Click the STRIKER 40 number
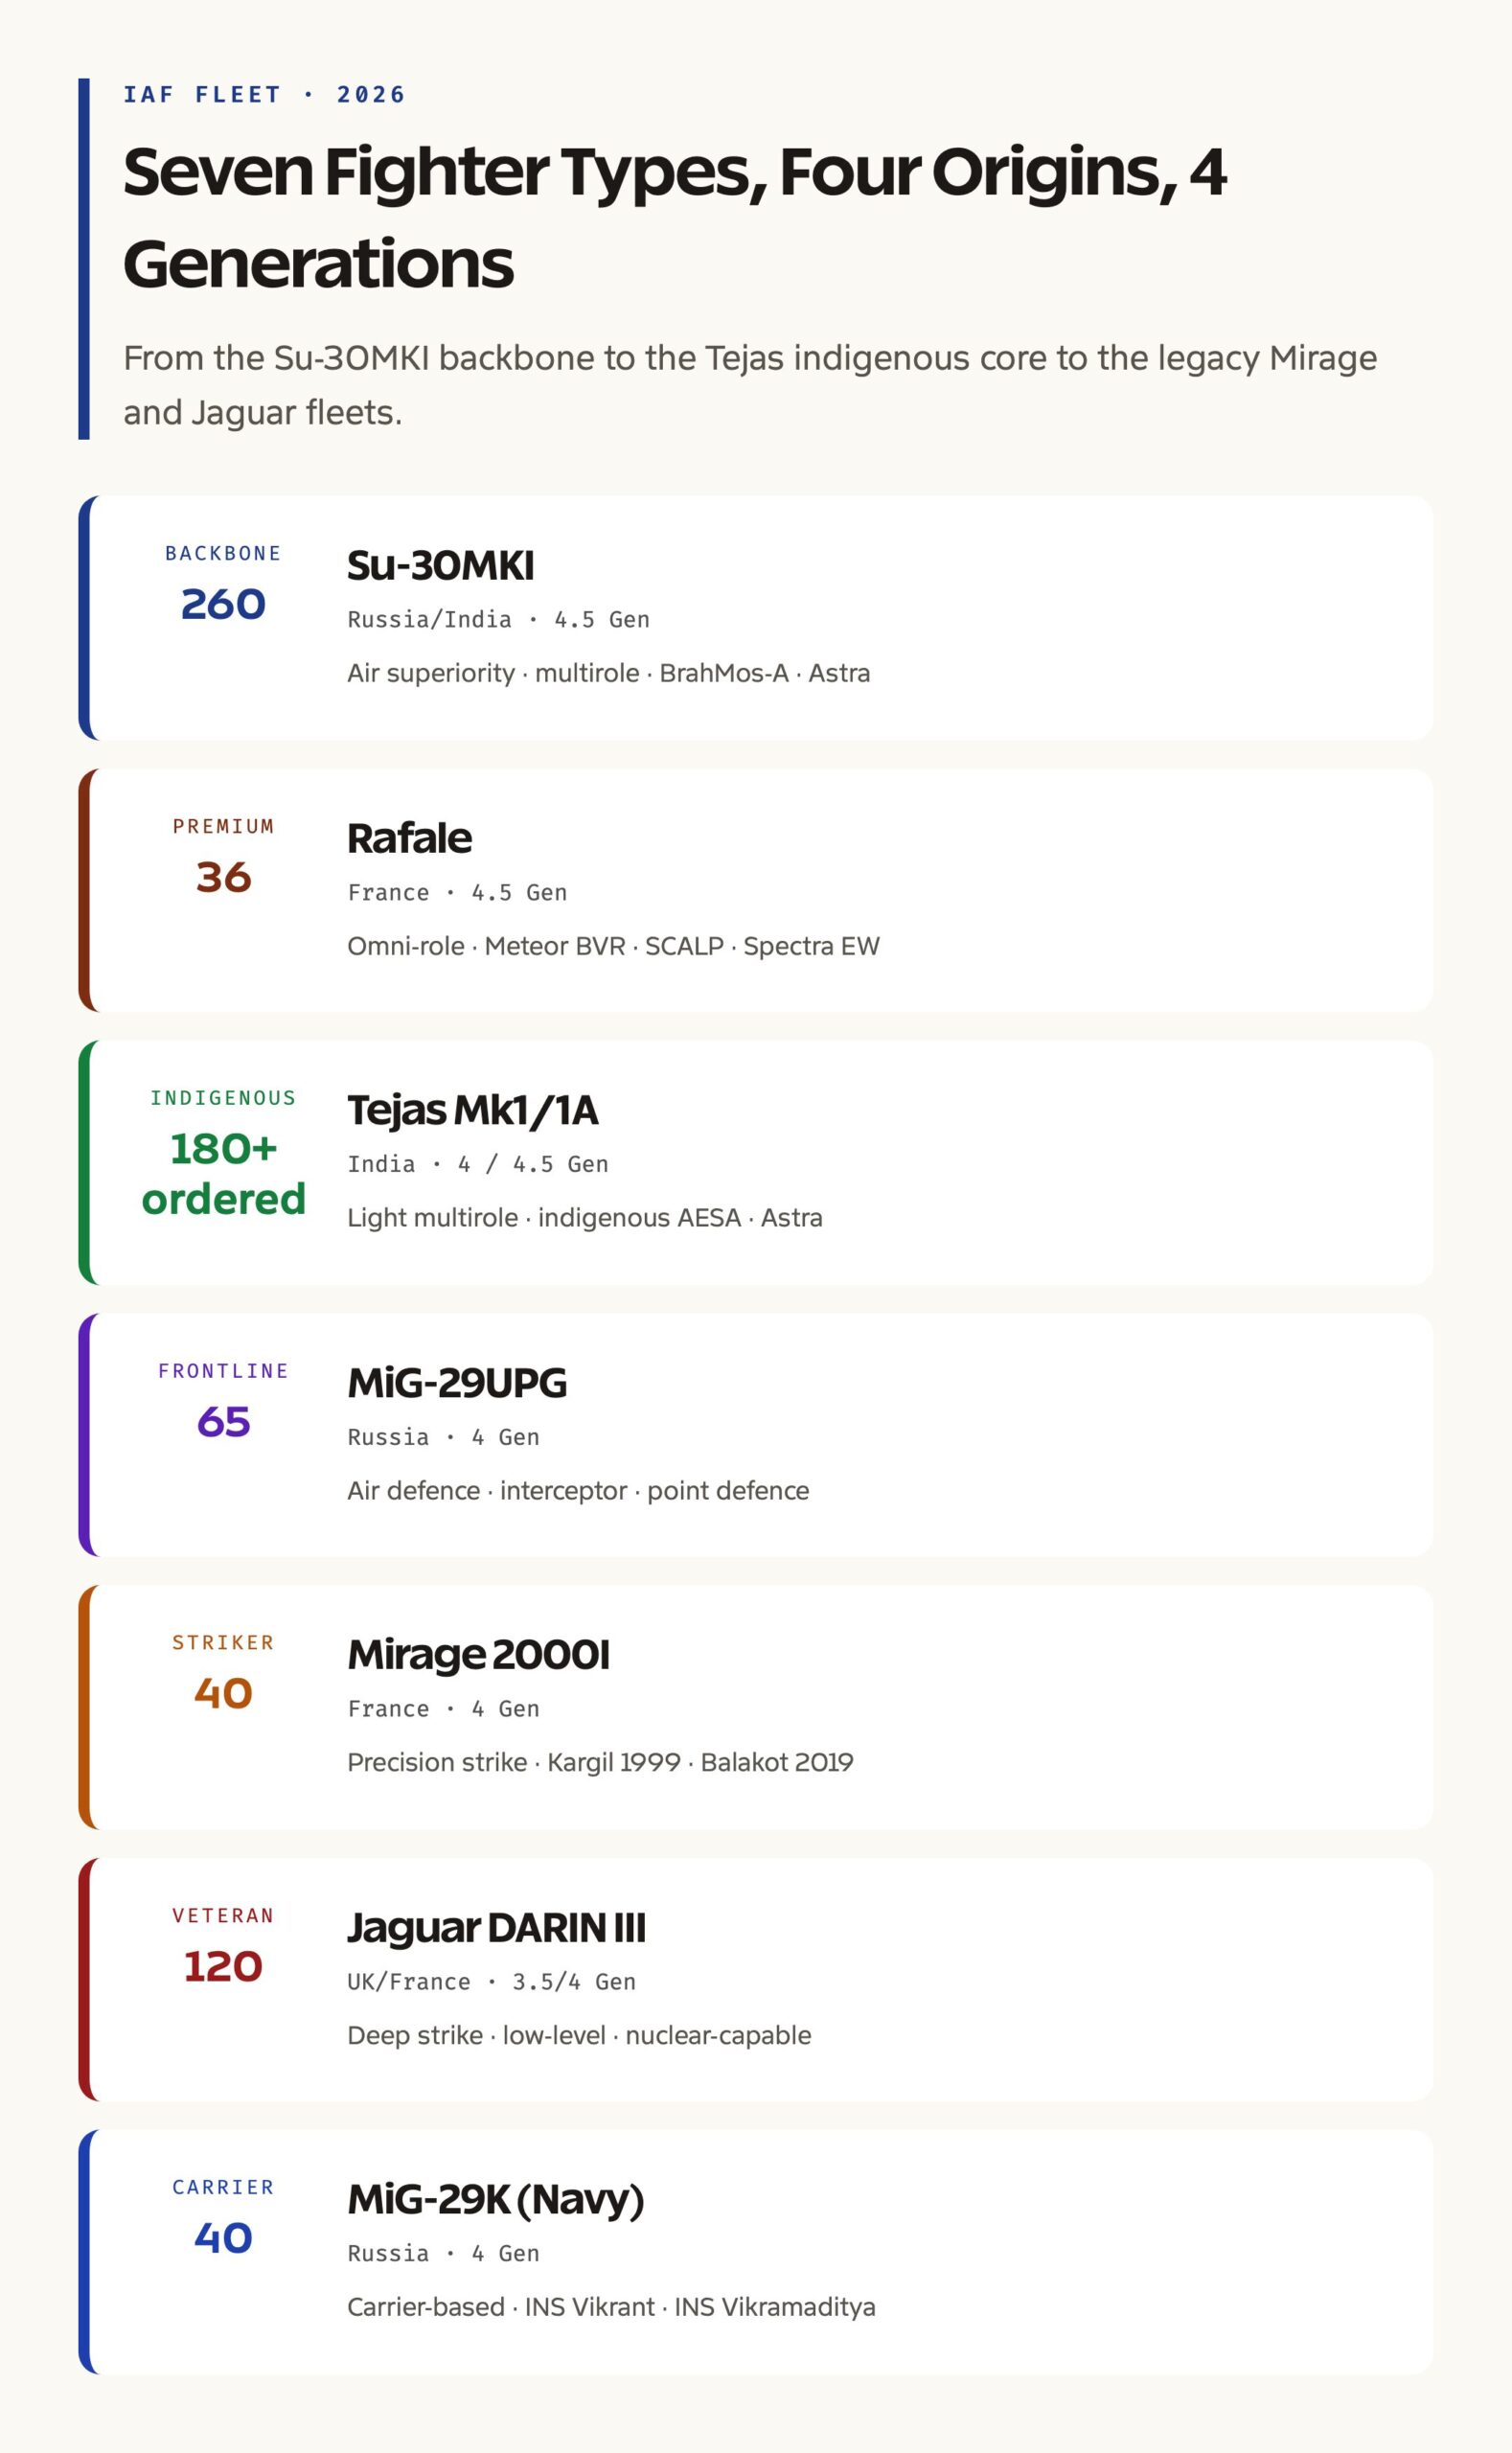The height and width of the screenshot is (2453, 1512). click(223, 1693)
